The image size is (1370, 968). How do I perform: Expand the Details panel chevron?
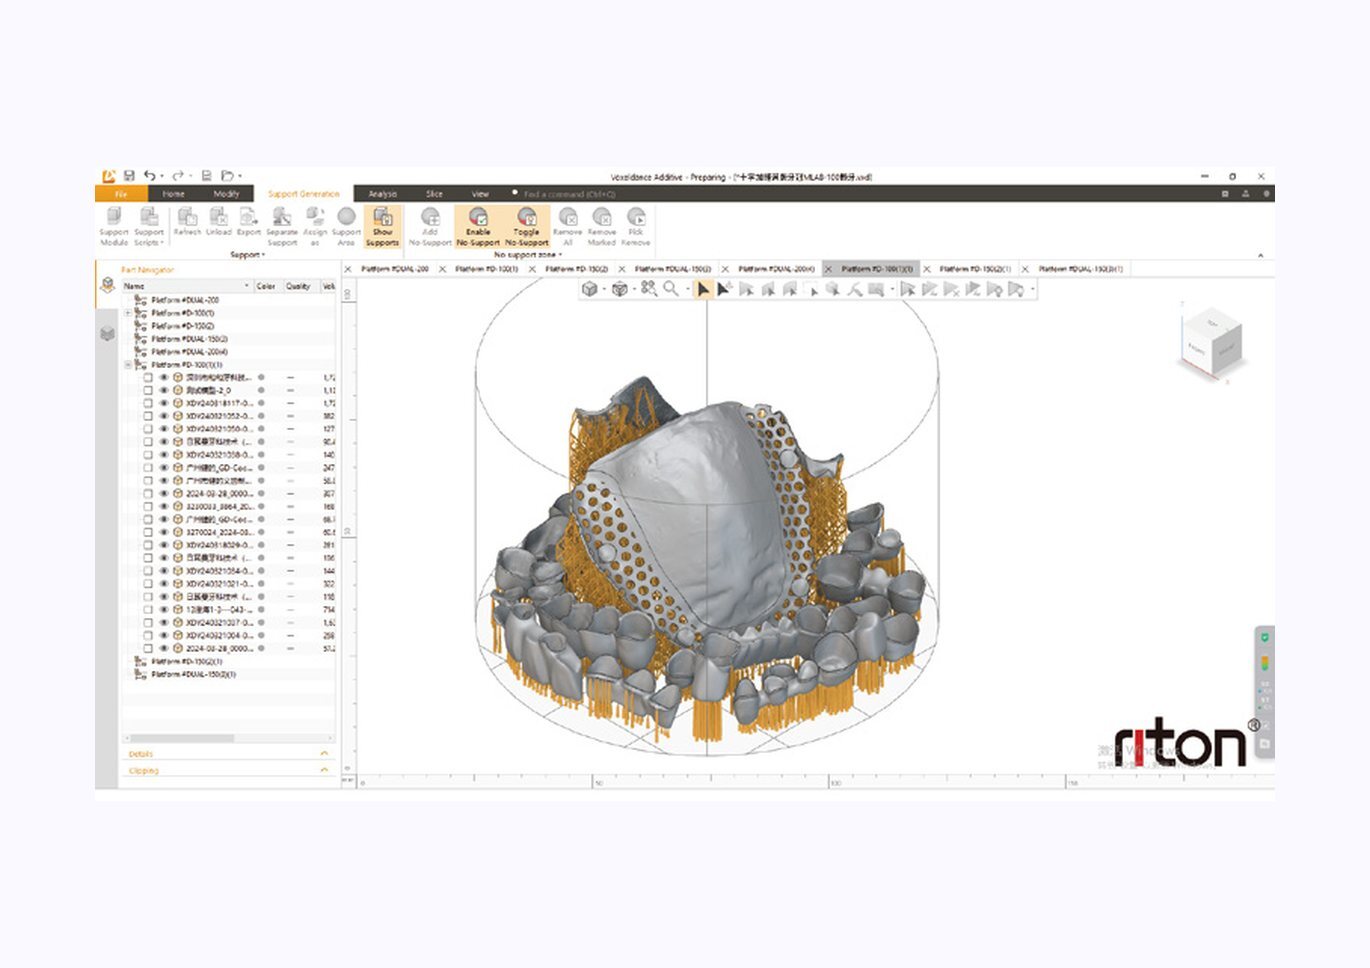tap(324, 754)
